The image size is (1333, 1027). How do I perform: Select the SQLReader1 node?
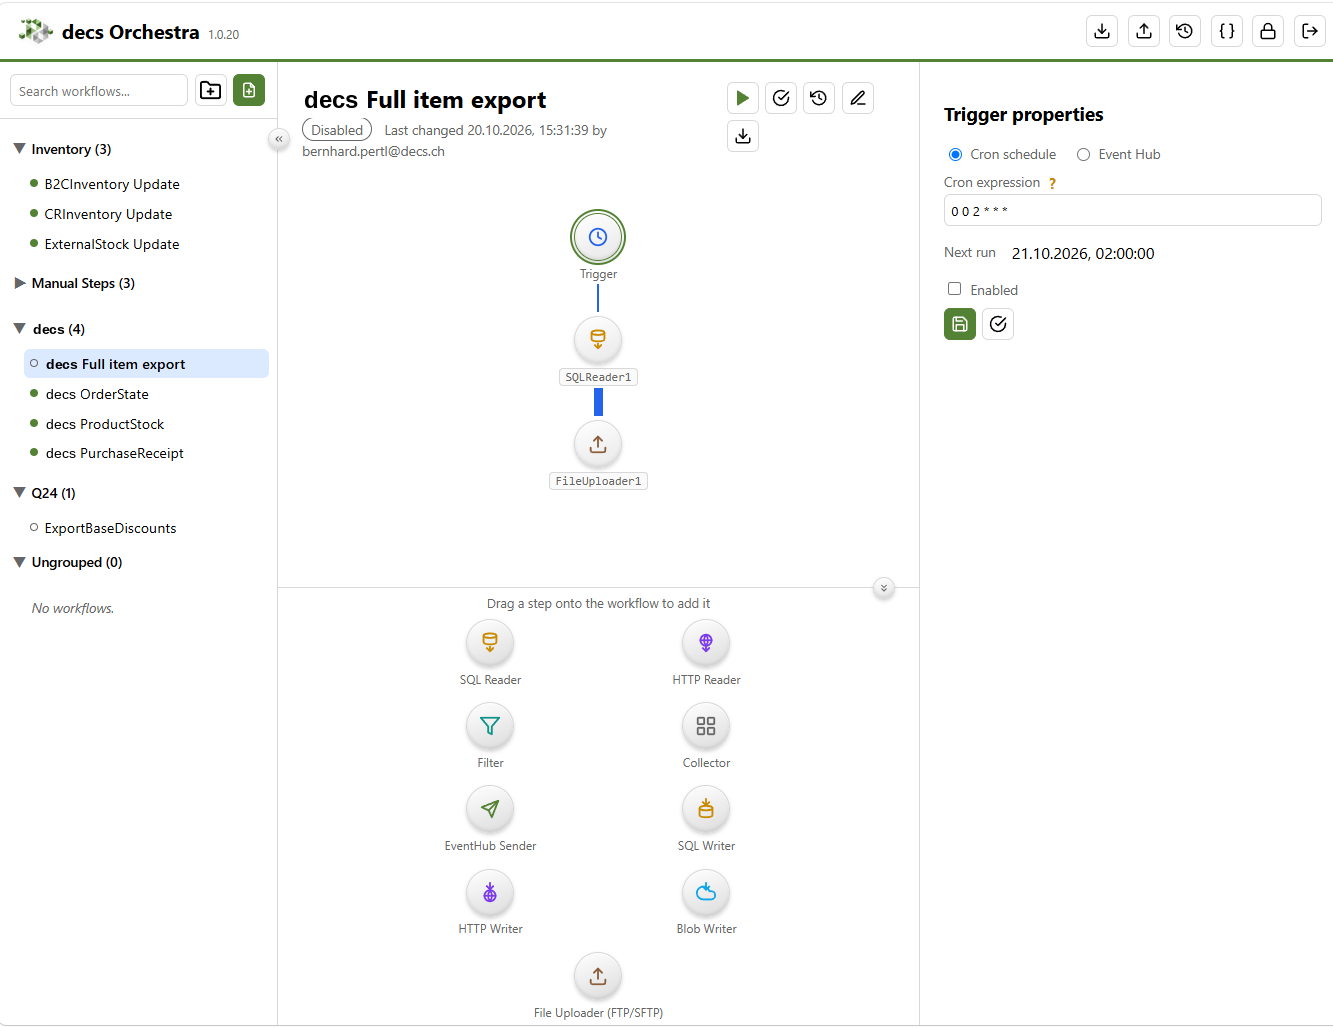point(598,340)
